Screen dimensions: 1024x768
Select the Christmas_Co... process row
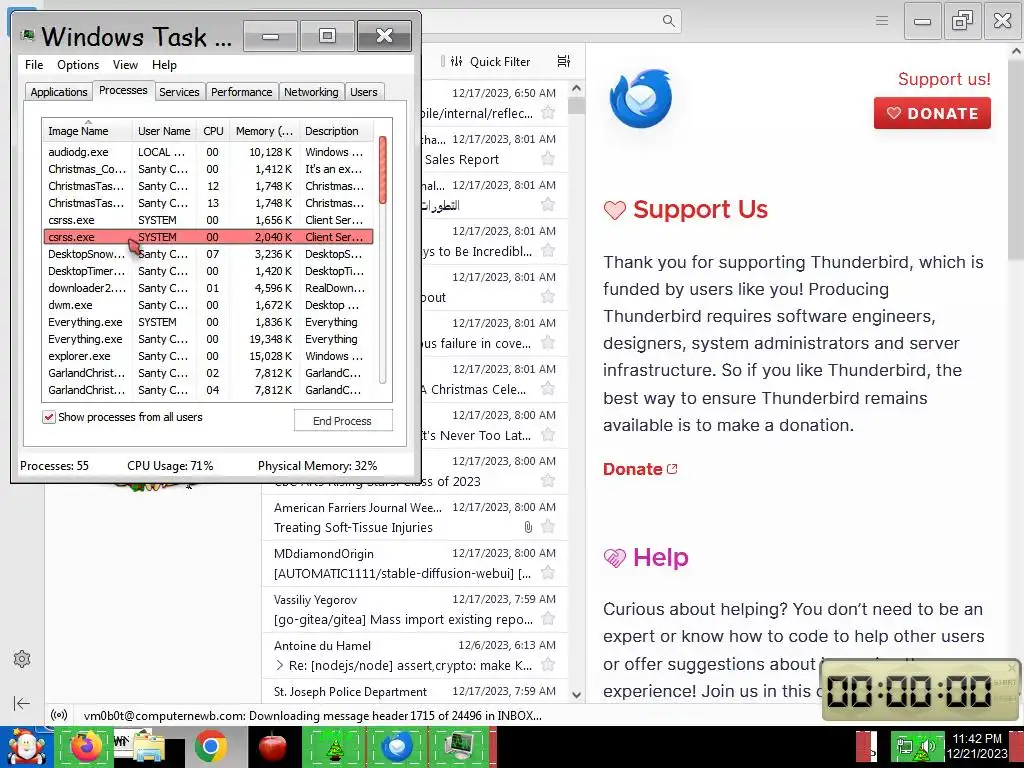208,168
